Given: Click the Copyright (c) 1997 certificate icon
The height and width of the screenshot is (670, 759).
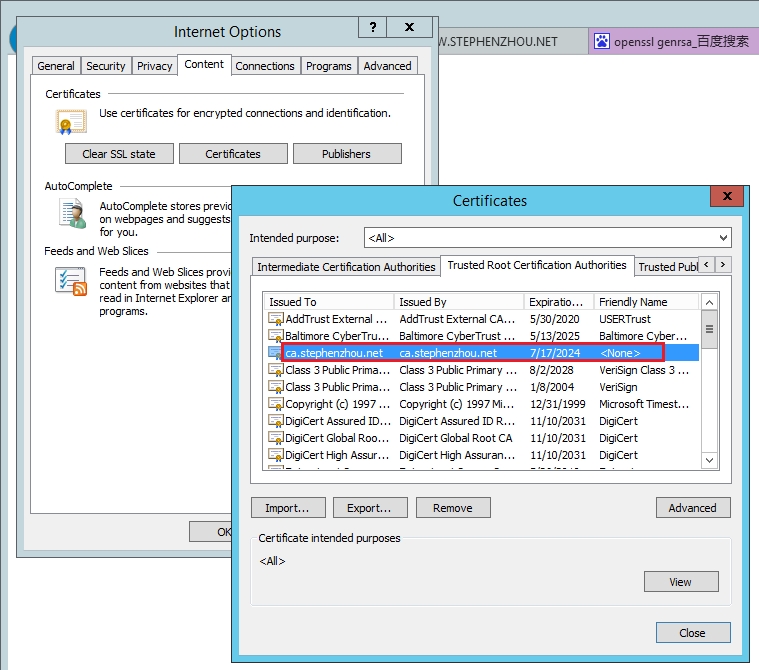Looking at the screenshot, I should (275, 404).
